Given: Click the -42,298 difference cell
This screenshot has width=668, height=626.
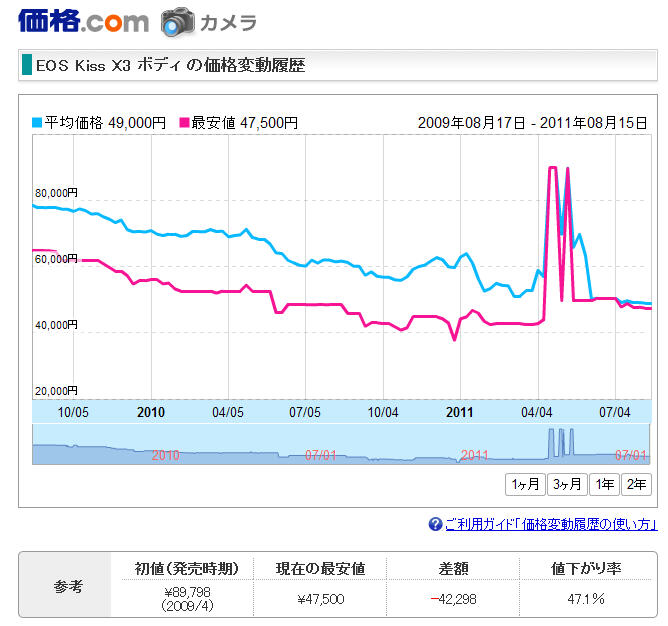Looking at the screenshot, I should pyautogui.click(x=453, y=599).
